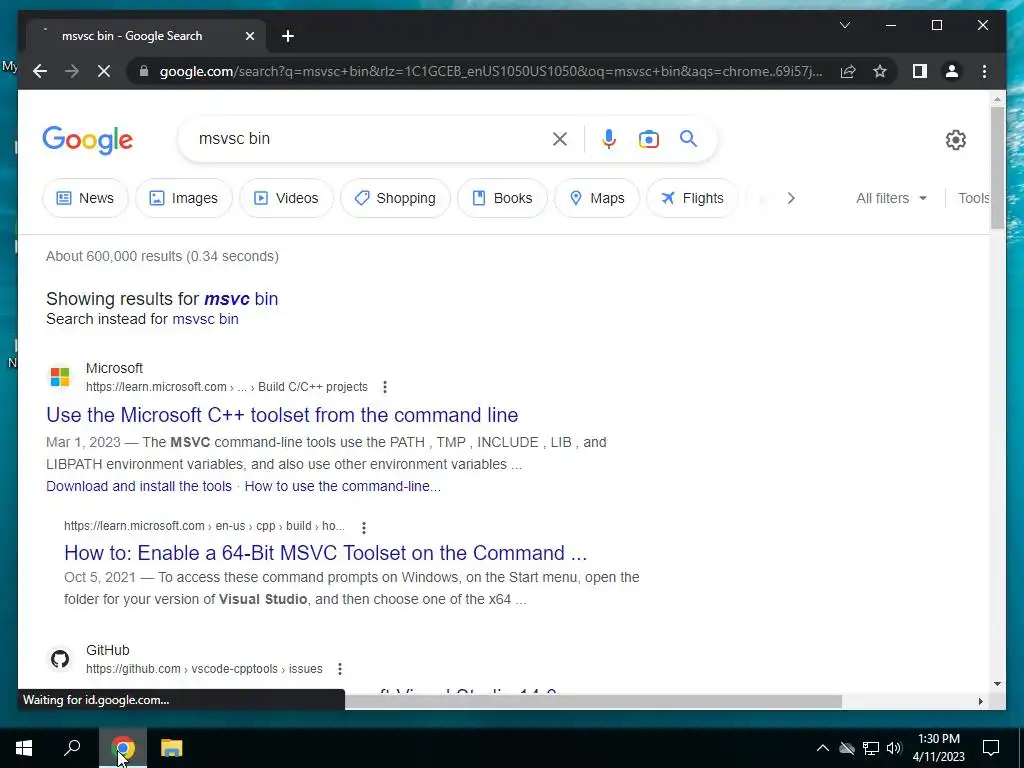1024x768 pixels.
Task: Go back with the browser back arrow
Action: tap(40, 71)
